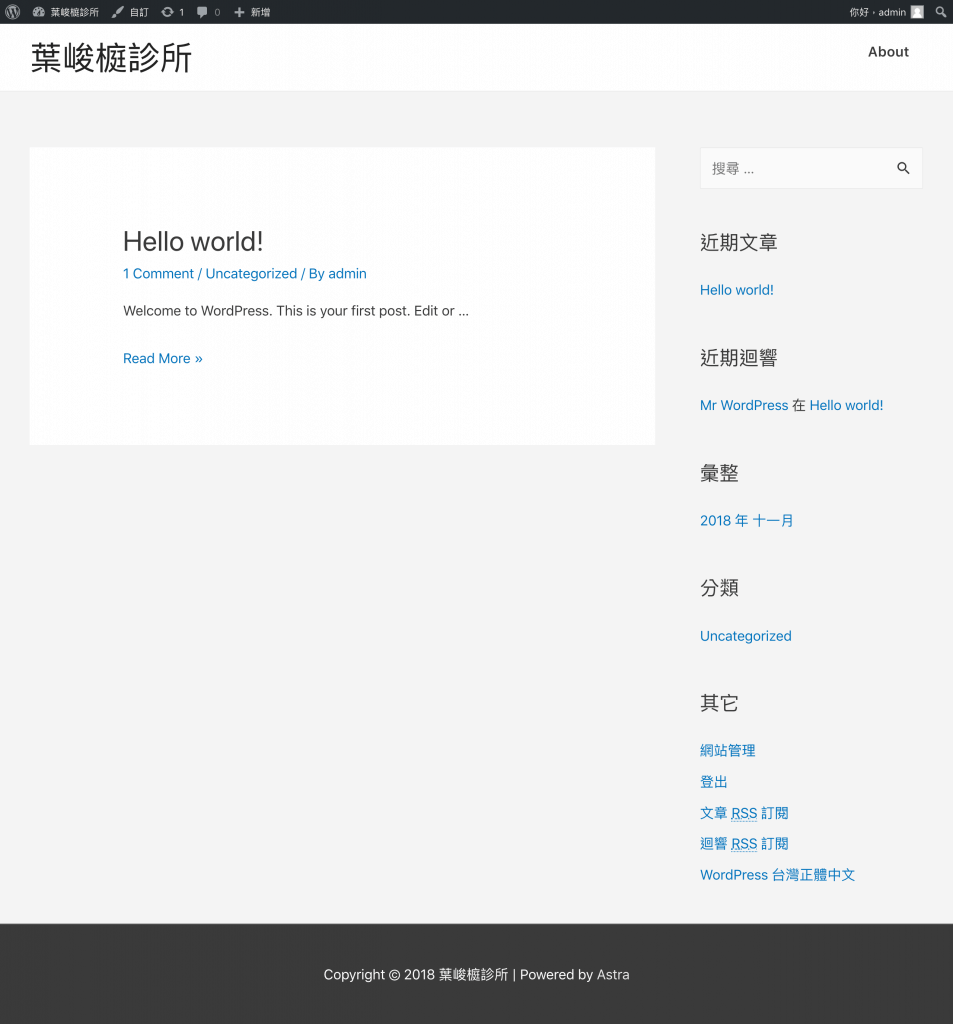Viewport: 953px width, 1024px height.
Task: Click the 葉峻榳診所 site title in header
Action: point(111,58)
